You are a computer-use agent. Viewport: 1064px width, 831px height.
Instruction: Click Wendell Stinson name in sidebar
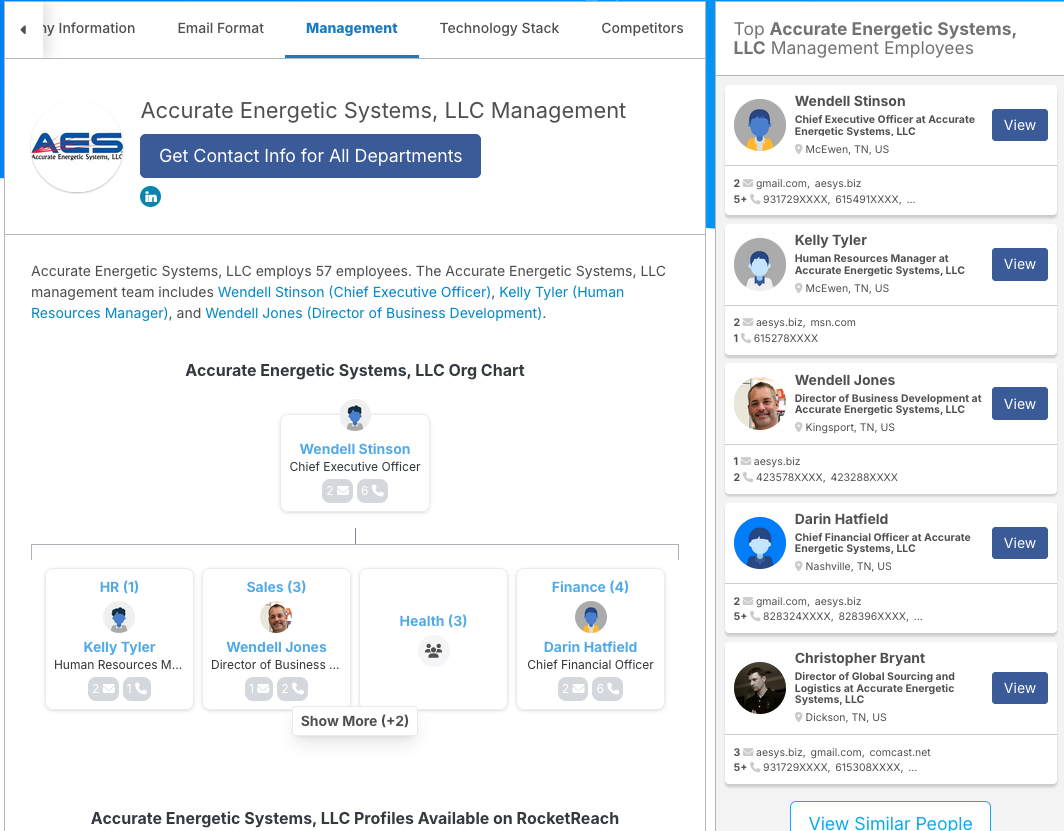tap(850, 101)
